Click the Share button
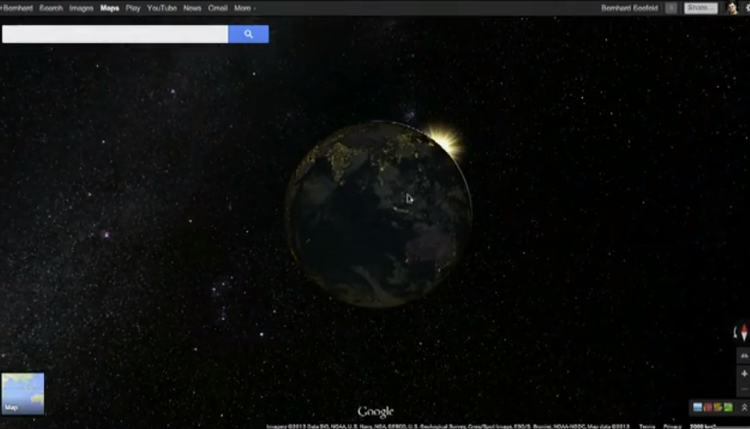The image size is (750, 429). [701, 8]
